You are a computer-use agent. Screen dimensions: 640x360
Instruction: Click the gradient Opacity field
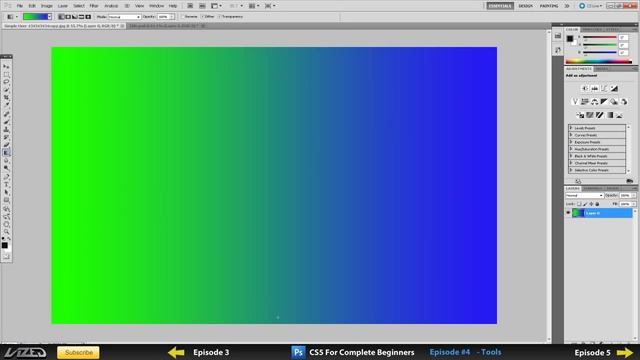(x=163, y=17)
